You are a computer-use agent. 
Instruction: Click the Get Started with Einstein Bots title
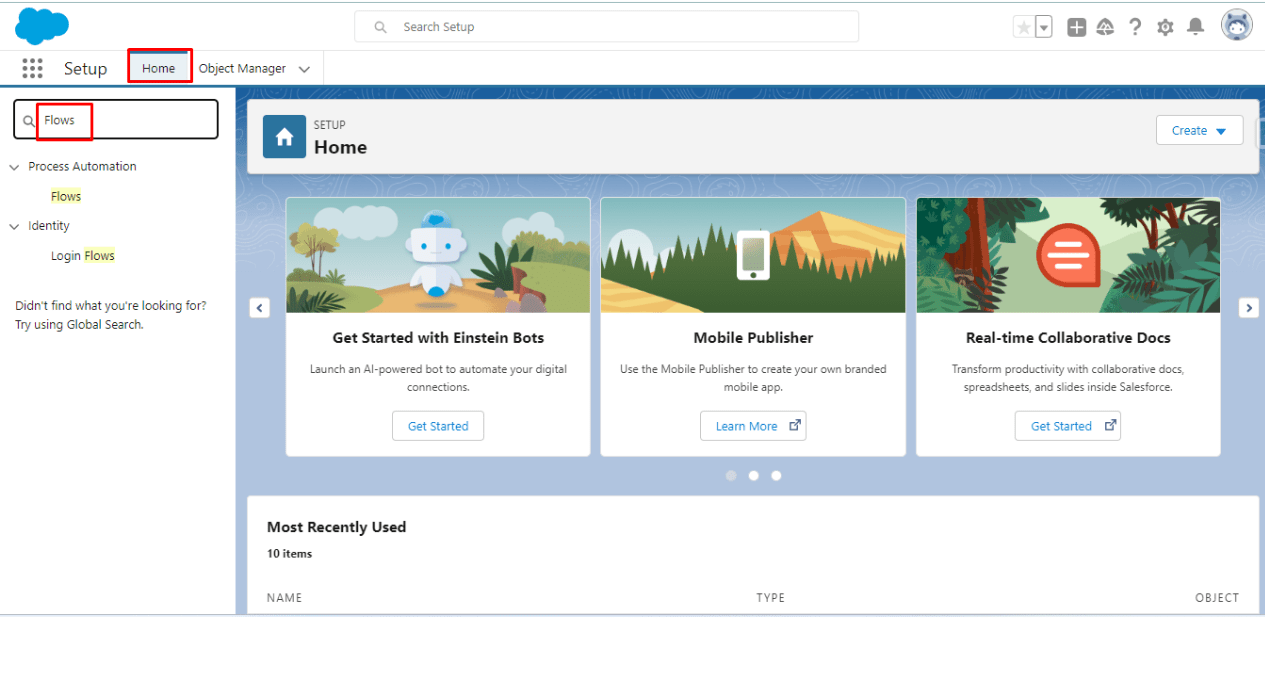click(438, 338)
